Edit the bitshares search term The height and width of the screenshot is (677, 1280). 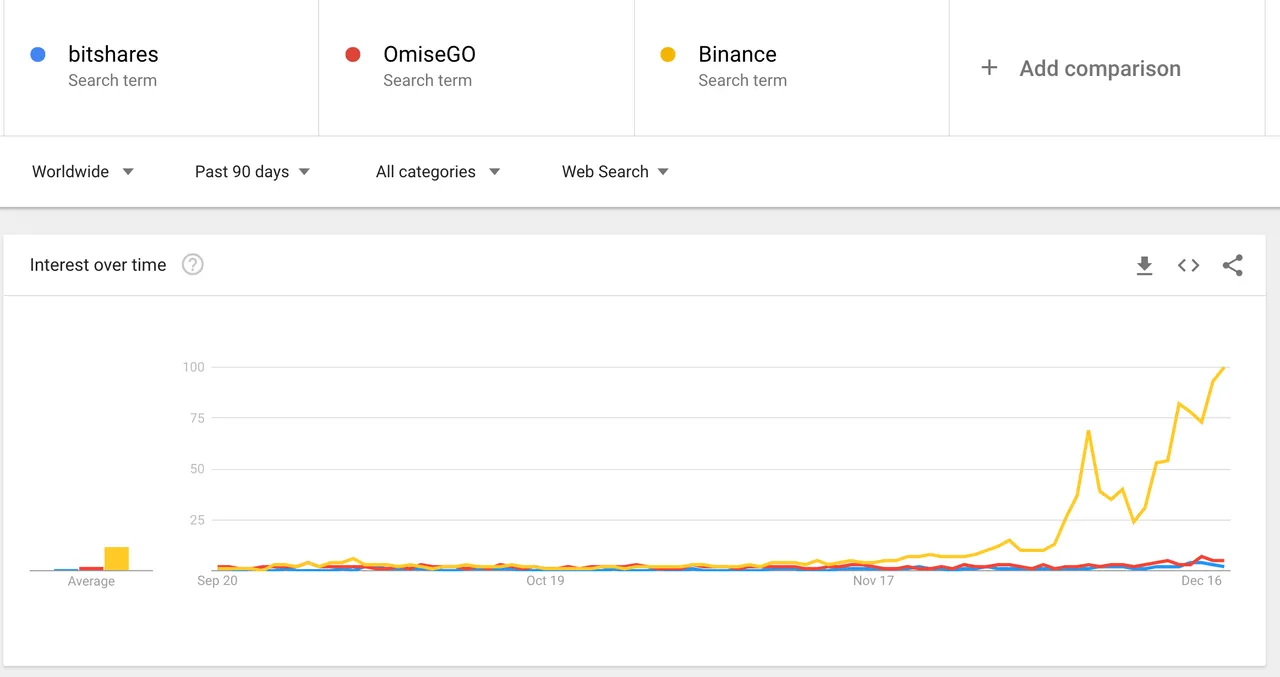coord(113,55)
